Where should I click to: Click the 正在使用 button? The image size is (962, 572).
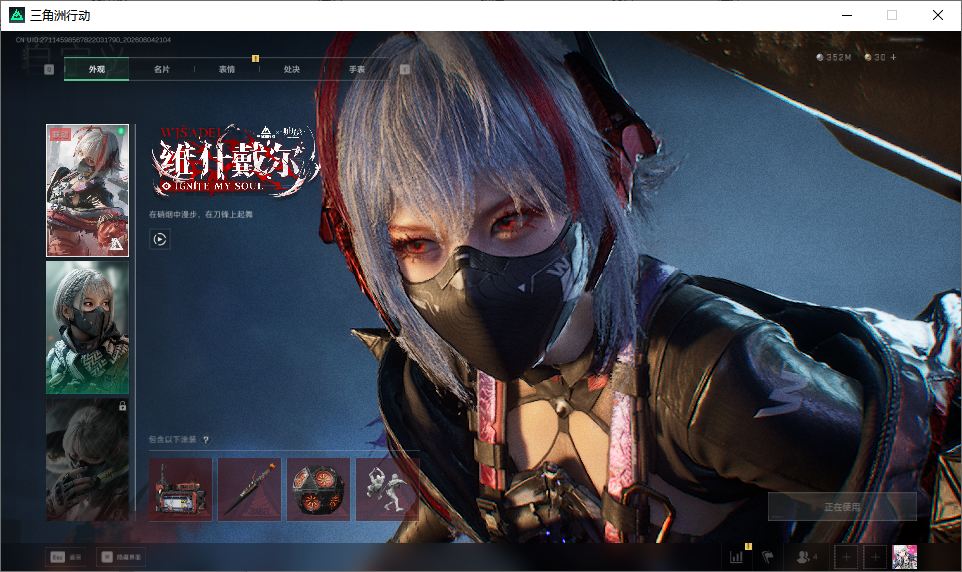(x=842, y=507)
